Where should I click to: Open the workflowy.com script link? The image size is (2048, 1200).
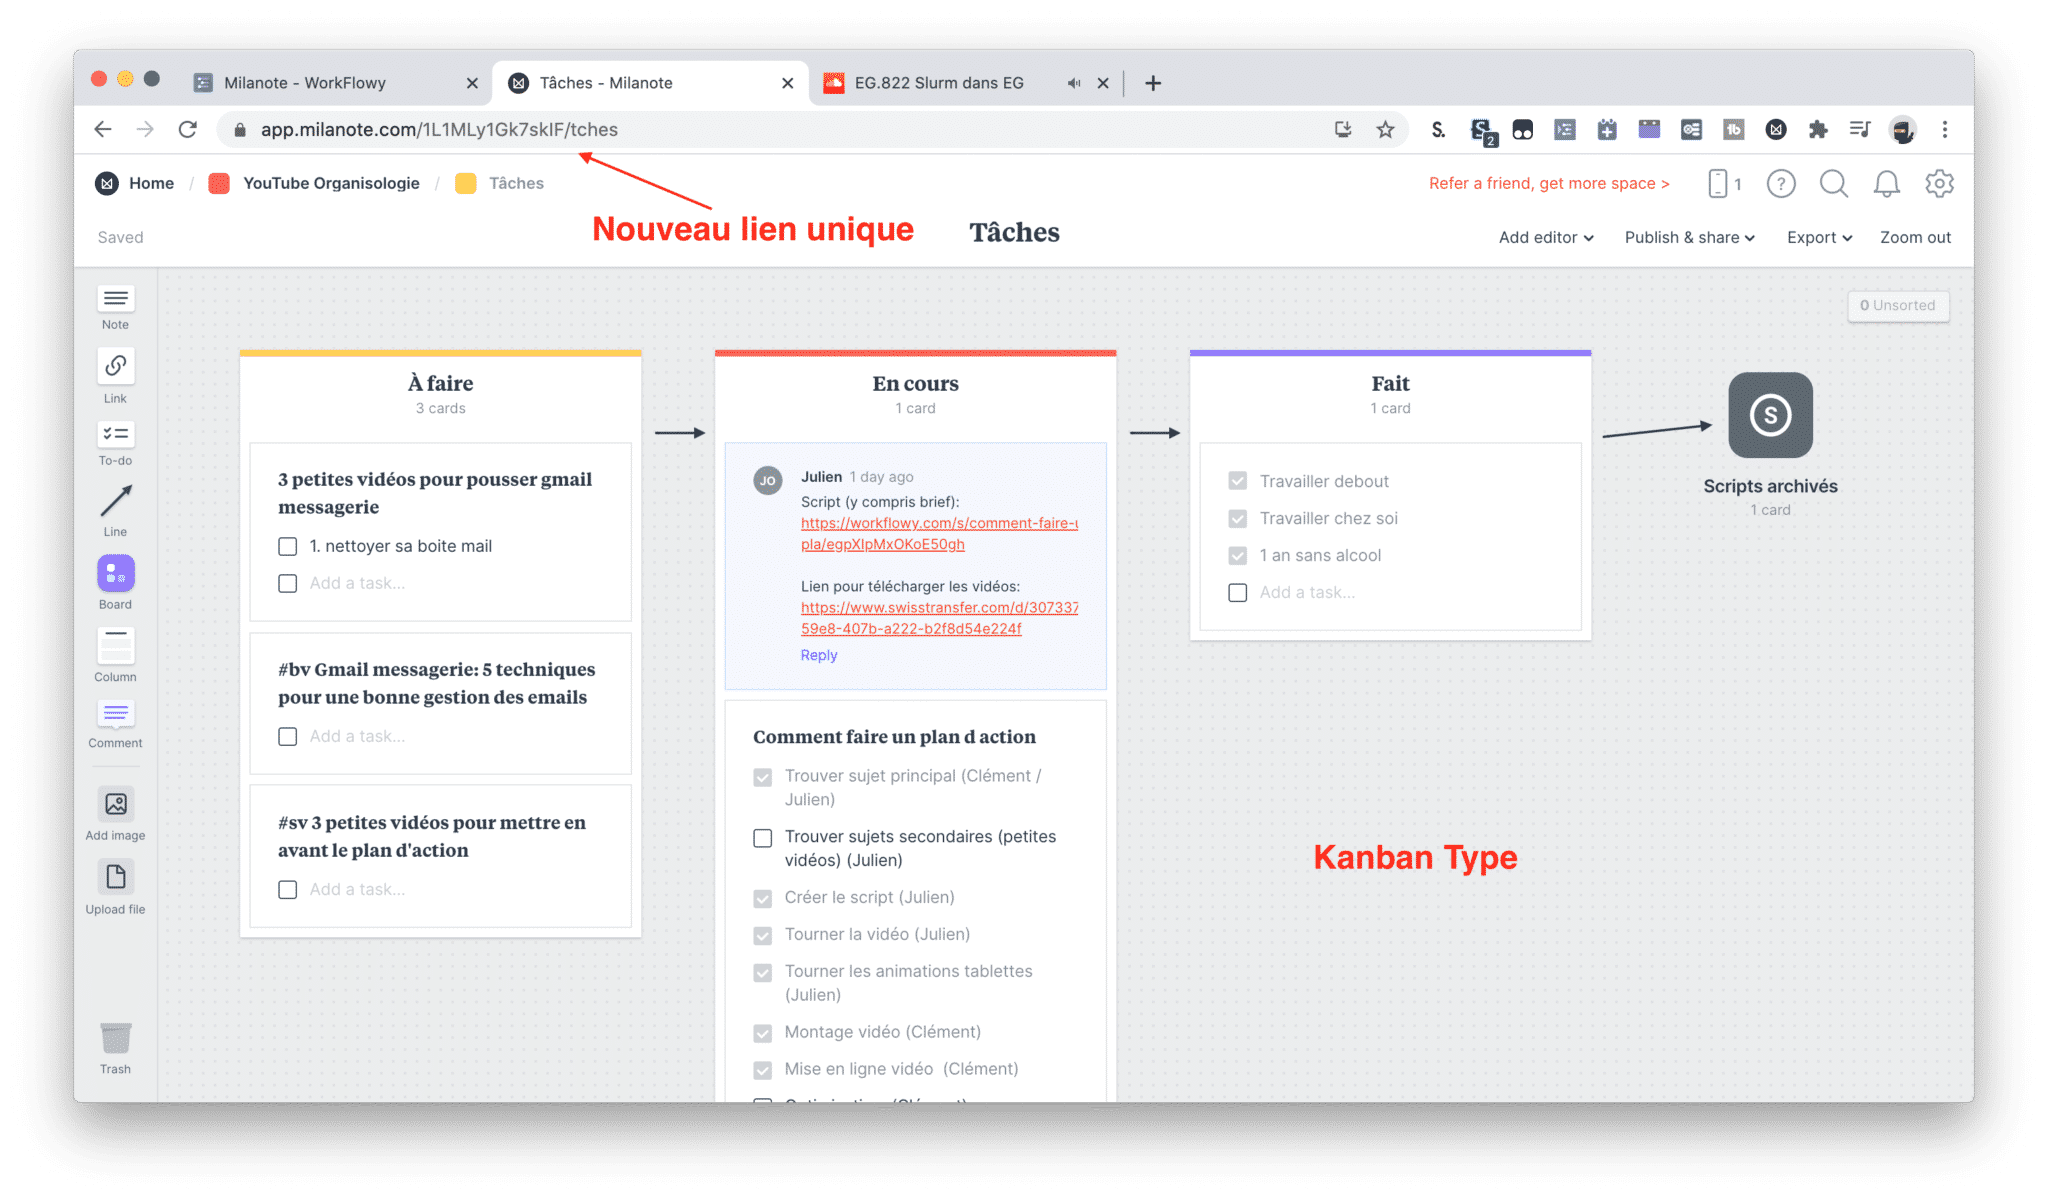[939, 533]
